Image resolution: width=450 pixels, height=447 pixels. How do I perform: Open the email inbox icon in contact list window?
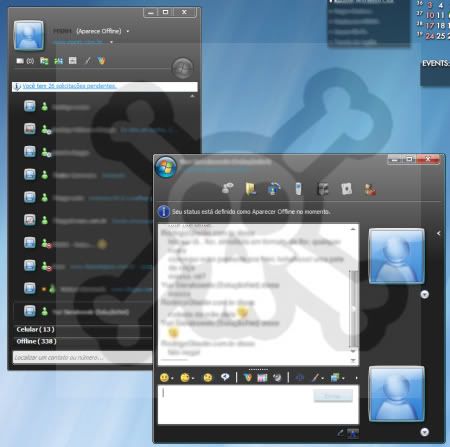pos(20,61)
